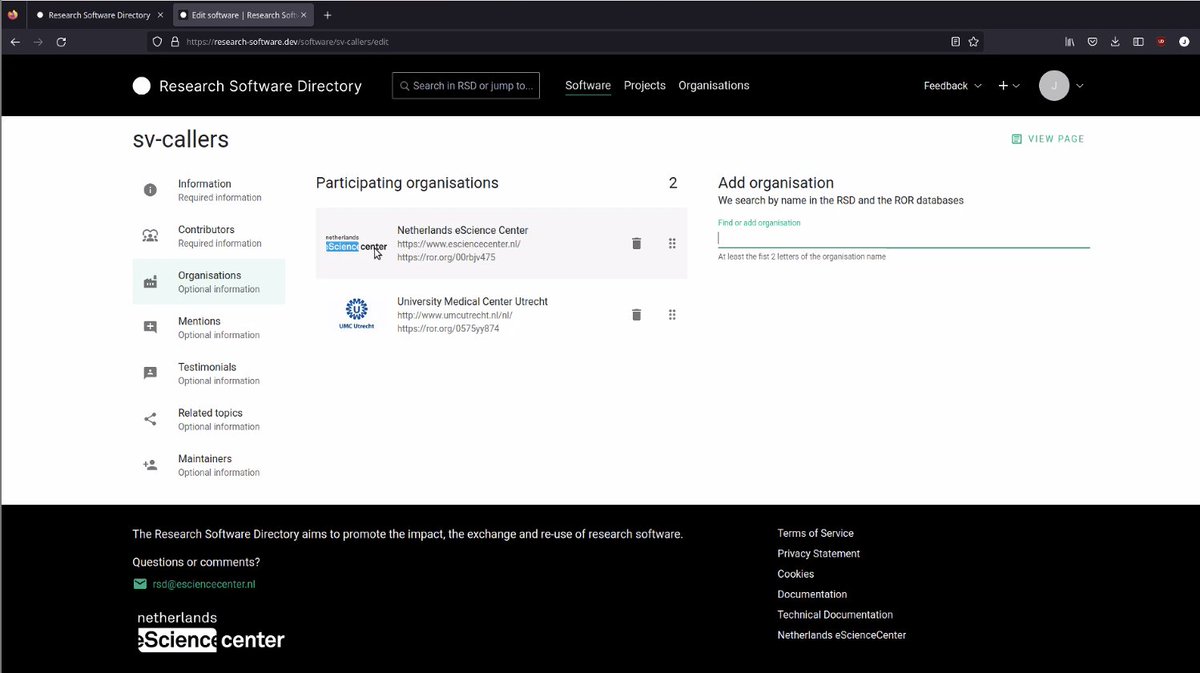The image size is (1200, 673).
Task: Open browser downloads icon
Action: coord(1115,42)
